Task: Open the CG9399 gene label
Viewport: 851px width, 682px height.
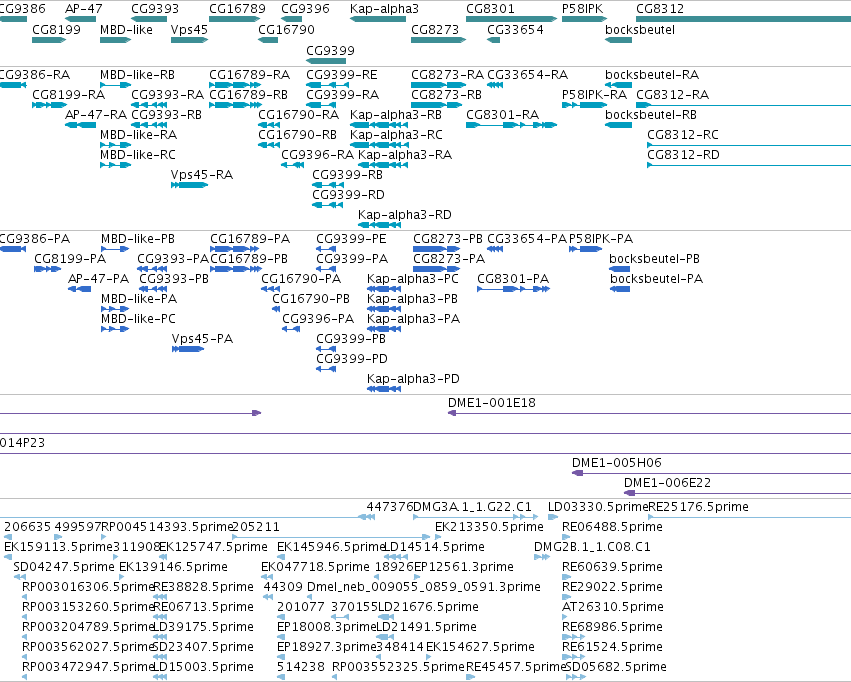Action: [x=330, y=50]
